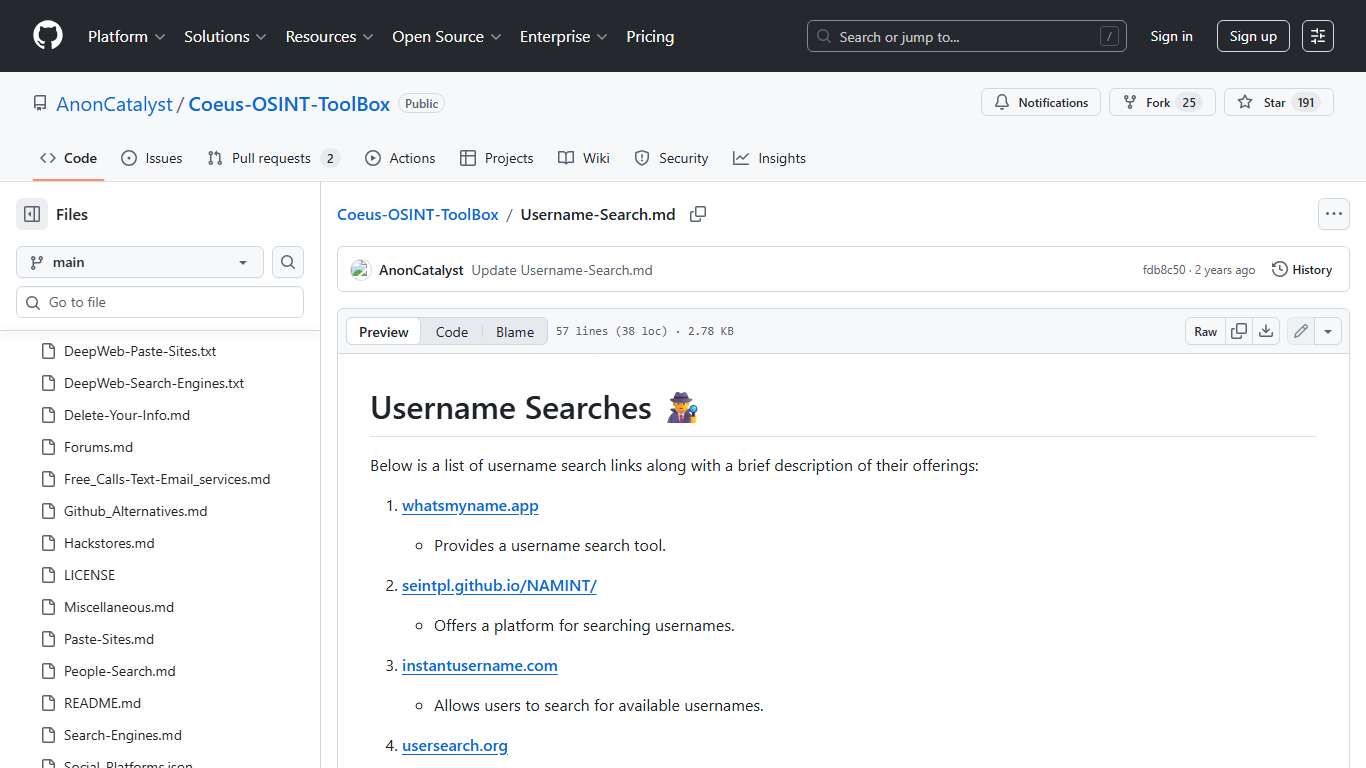Download the raw file
Screen dimensions: 1366x768
[x=1266, y=330]
